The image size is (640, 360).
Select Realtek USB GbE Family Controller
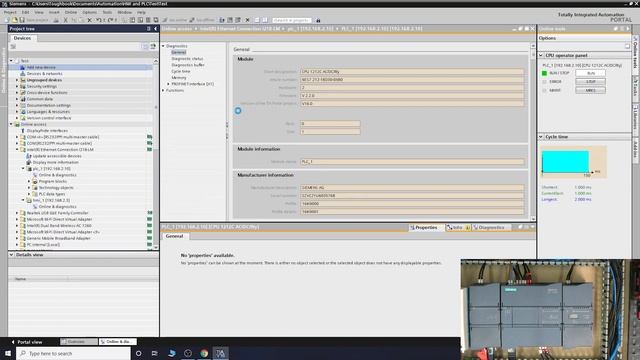tap(57, 213)
